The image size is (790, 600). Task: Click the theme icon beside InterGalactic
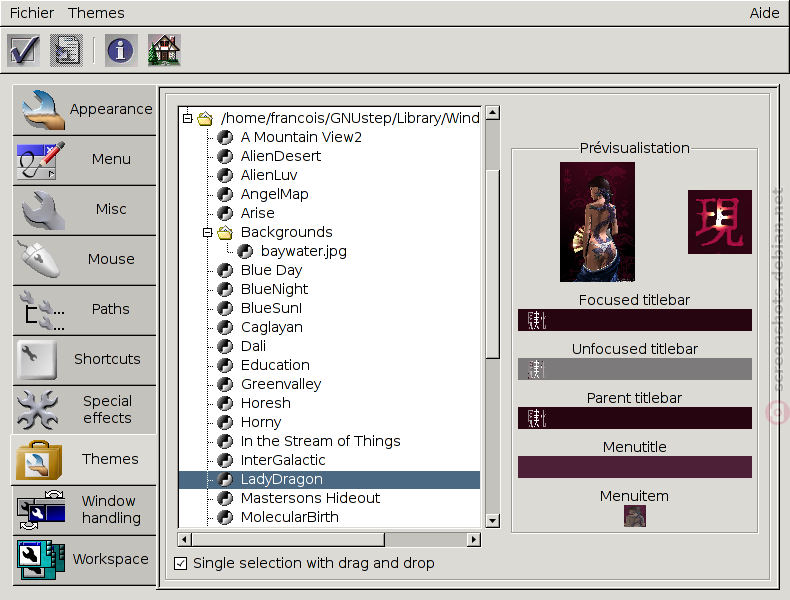click(225, 460)
